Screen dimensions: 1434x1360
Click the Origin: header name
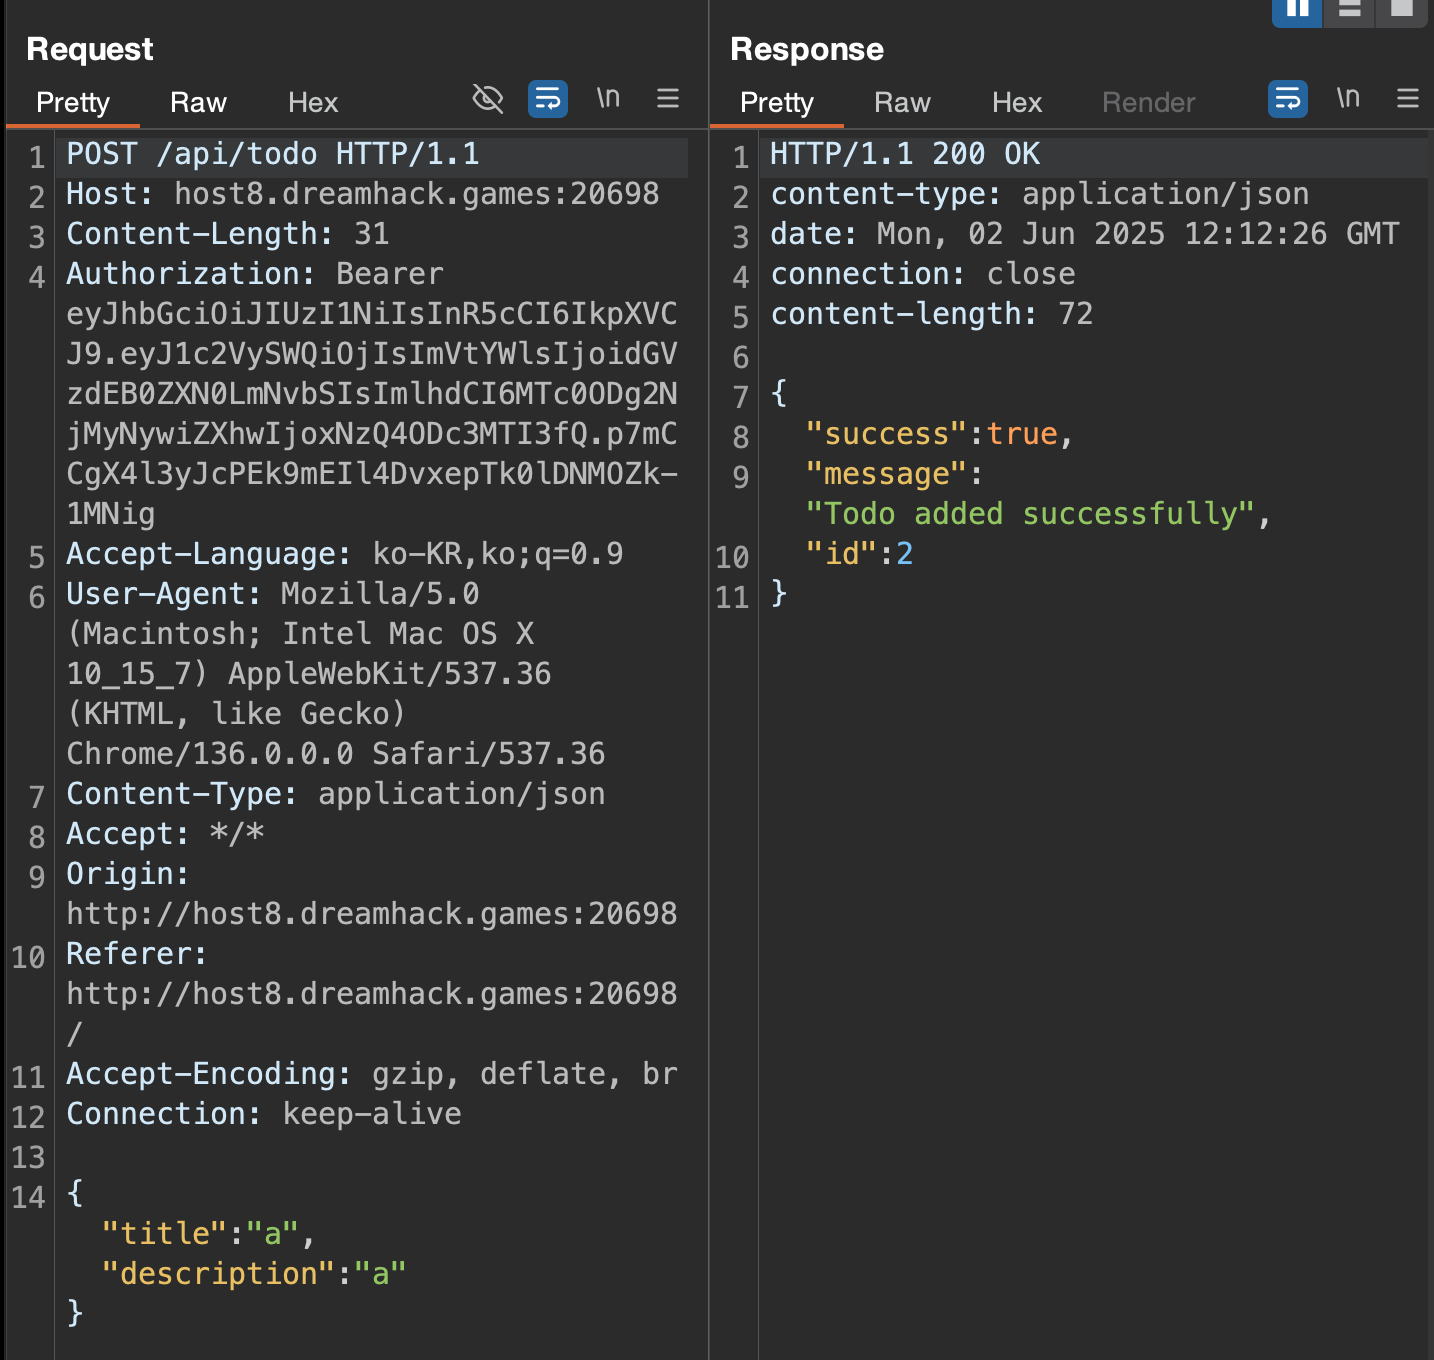(x=128, y=874)
